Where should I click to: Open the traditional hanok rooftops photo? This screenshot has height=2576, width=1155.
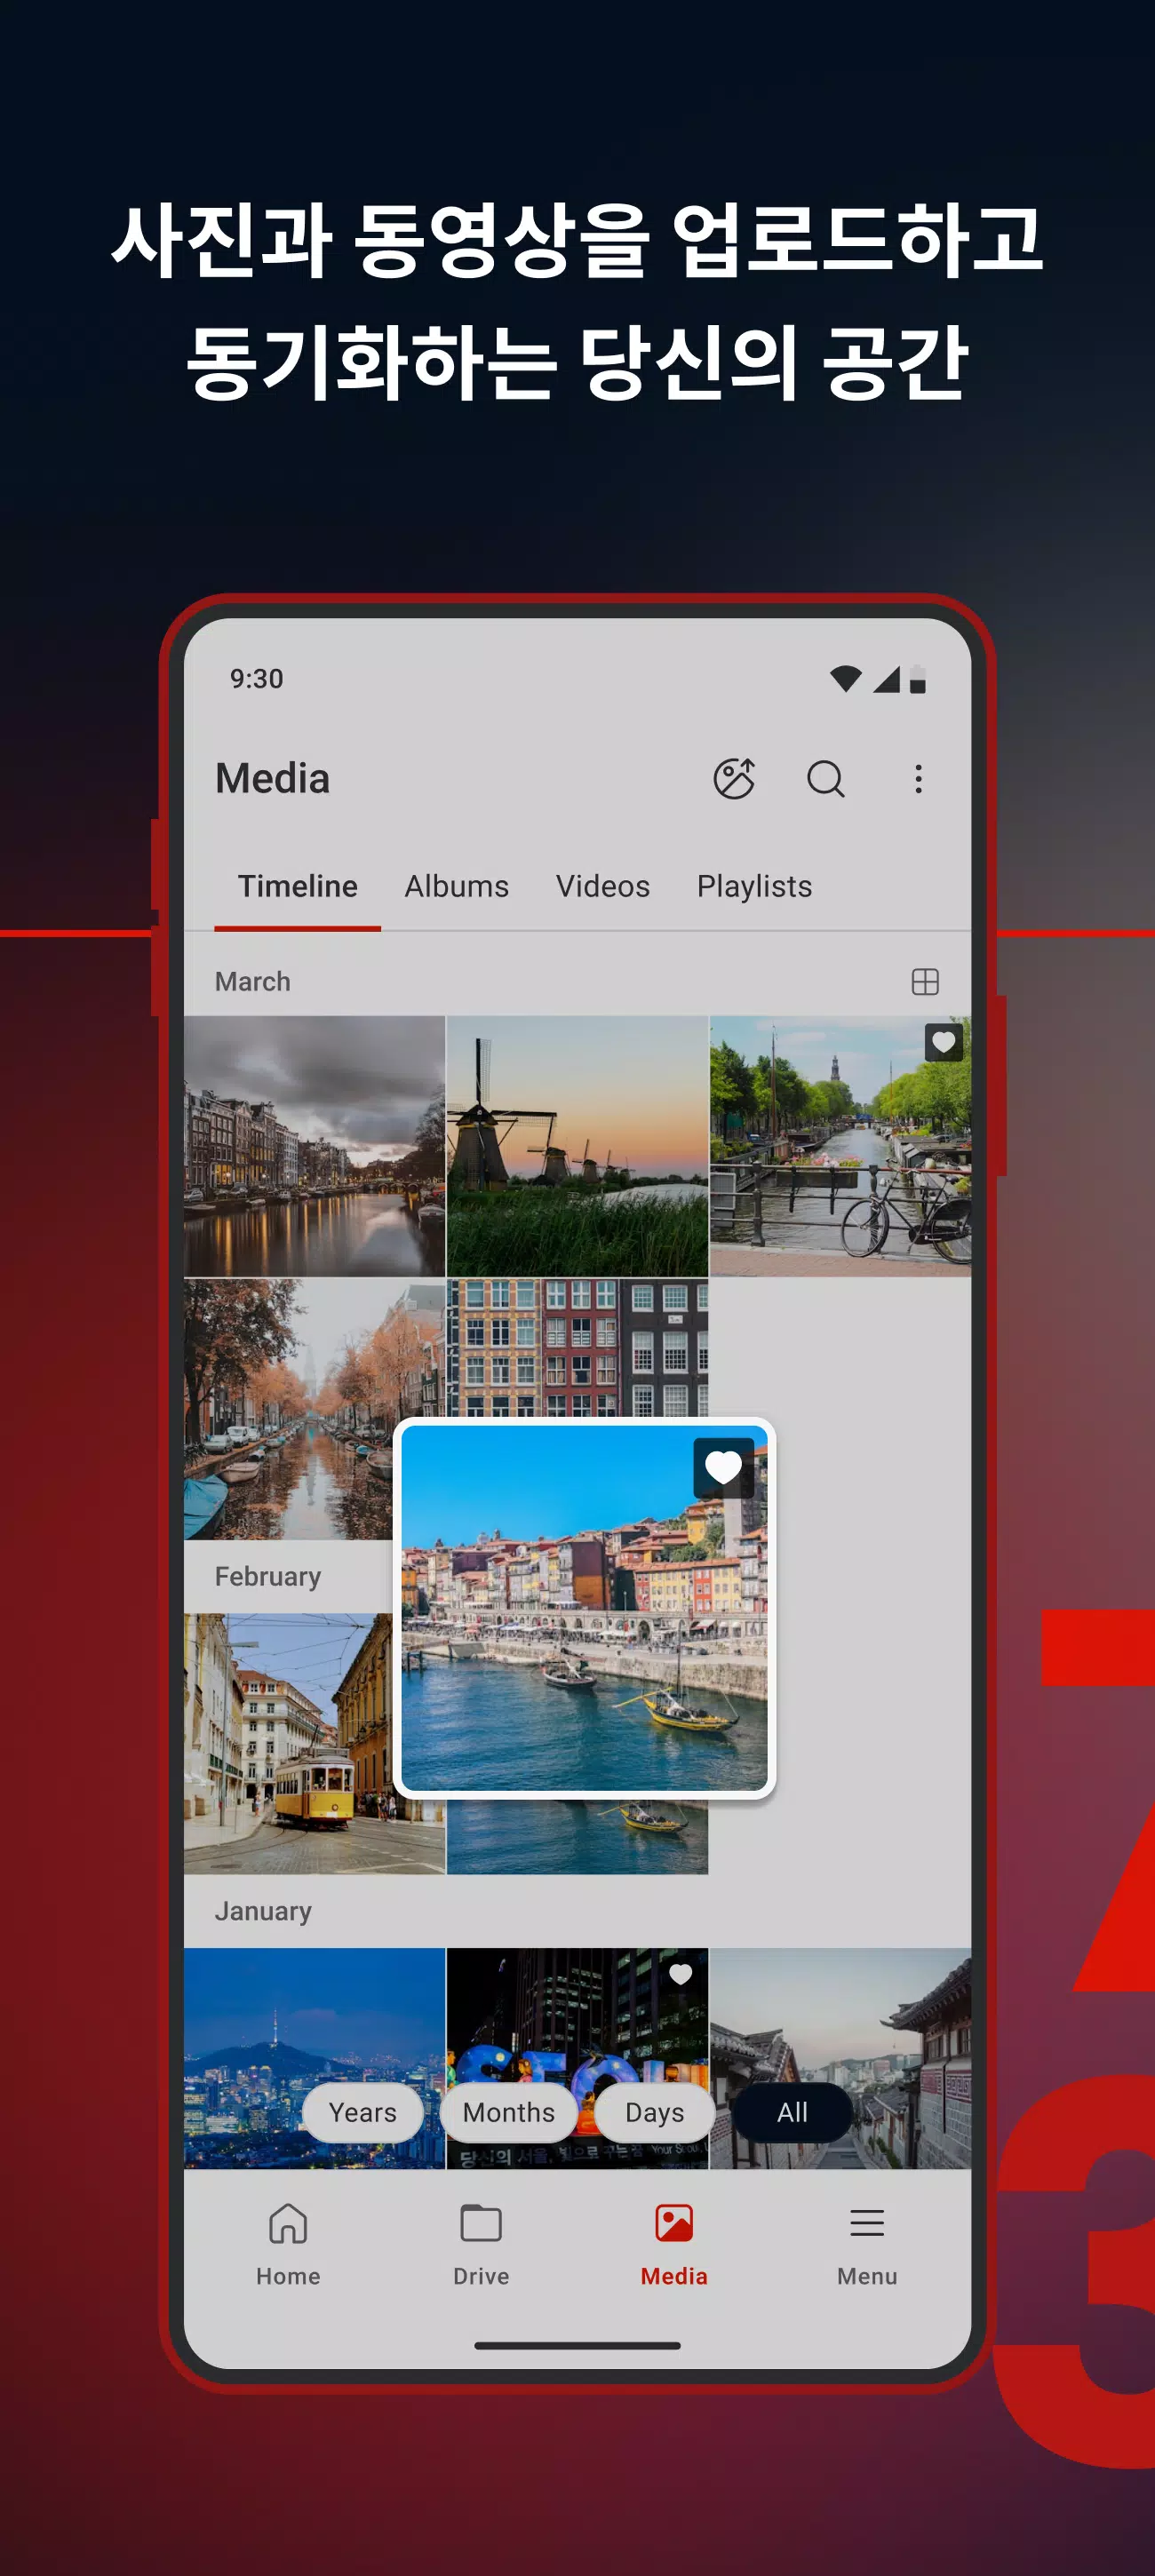click(840, 2058)
